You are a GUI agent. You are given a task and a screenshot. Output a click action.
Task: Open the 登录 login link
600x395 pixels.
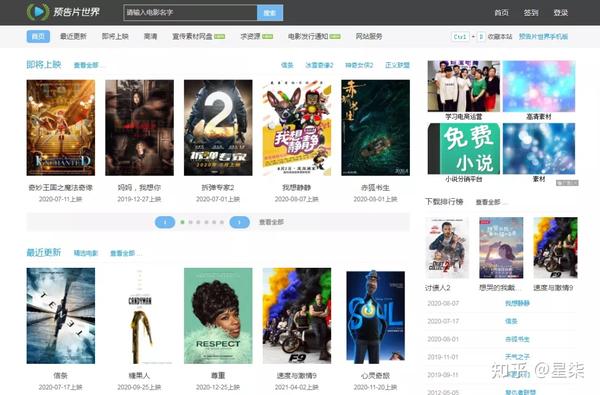point(561,13)
